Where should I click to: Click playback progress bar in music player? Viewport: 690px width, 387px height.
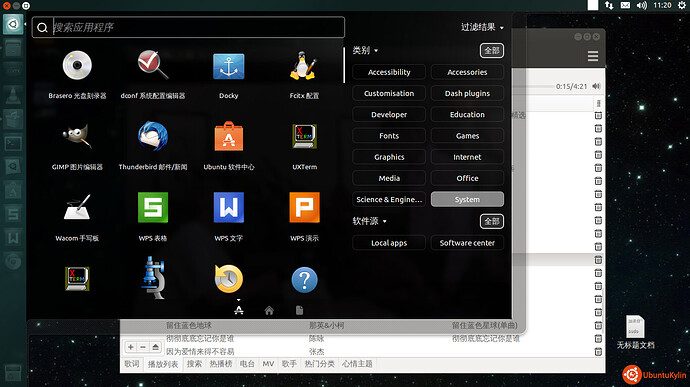pyautogui.click(x=532, y=86)
